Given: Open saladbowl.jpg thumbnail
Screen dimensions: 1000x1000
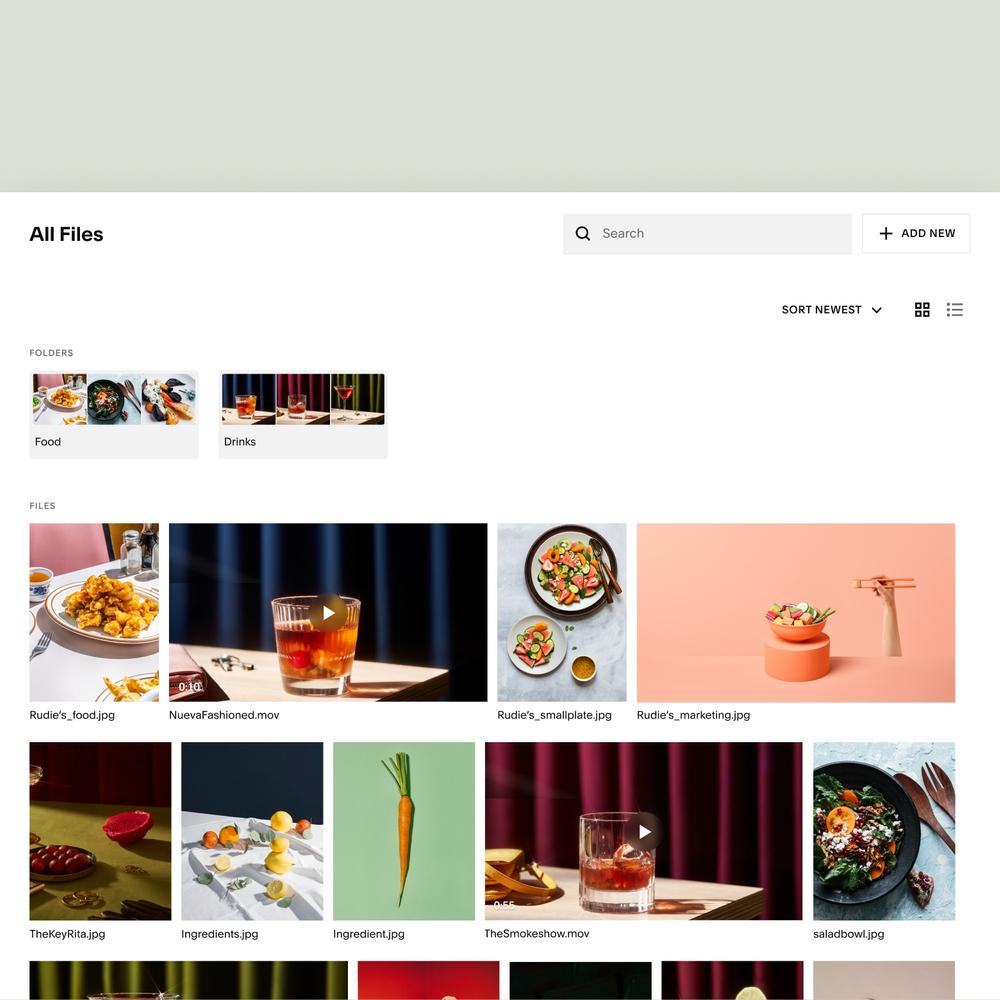Looking at the screenshot, I should tap(884, 831).
